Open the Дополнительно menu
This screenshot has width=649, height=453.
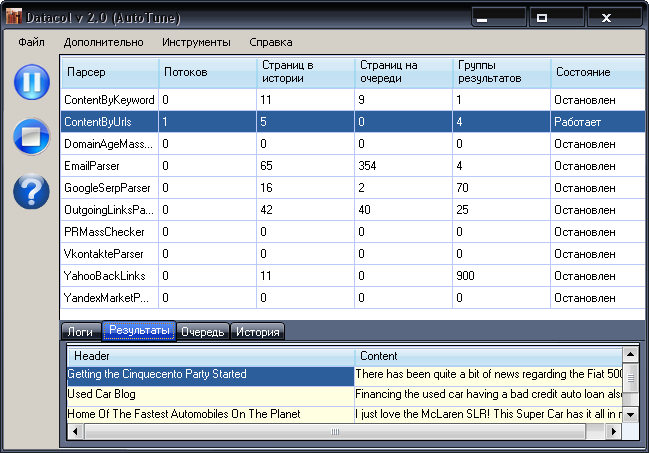(x=103, y=42)
